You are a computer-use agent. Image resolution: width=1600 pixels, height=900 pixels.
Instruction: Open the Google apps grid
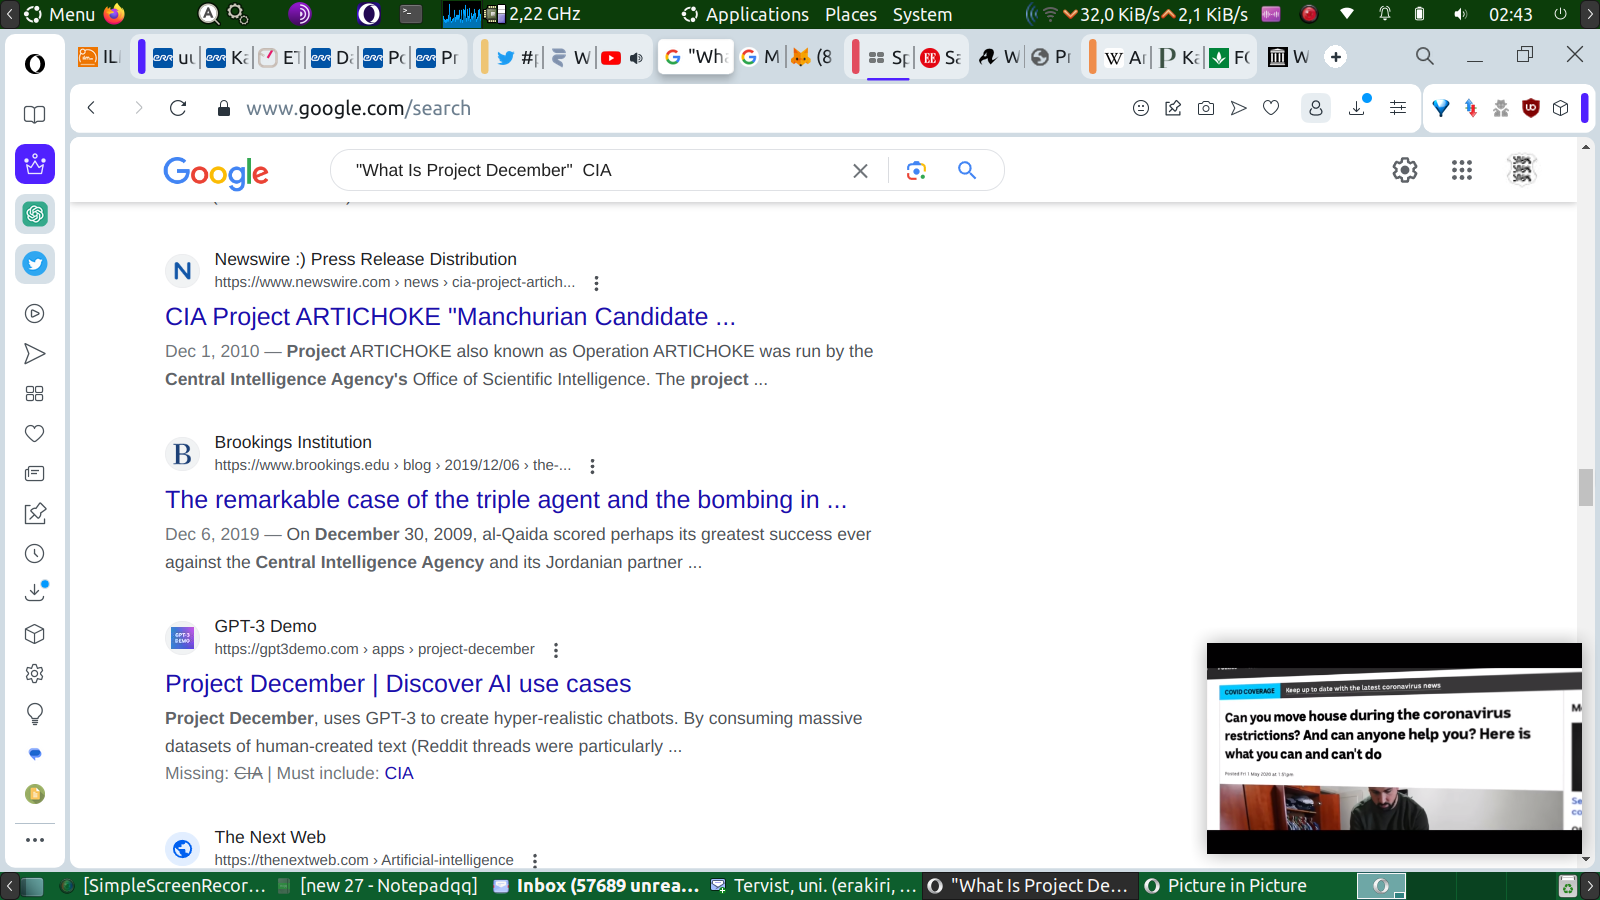point(1462,171)
